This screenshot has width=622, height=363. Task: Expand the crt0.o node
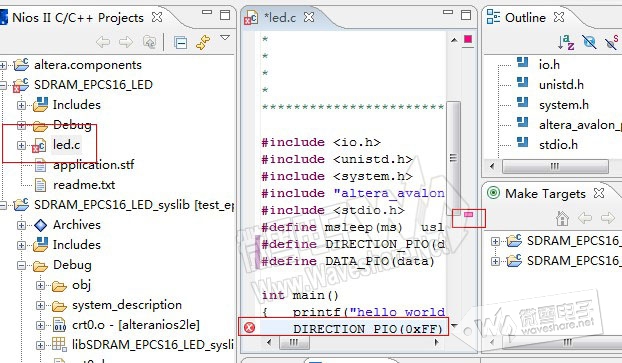40,325
